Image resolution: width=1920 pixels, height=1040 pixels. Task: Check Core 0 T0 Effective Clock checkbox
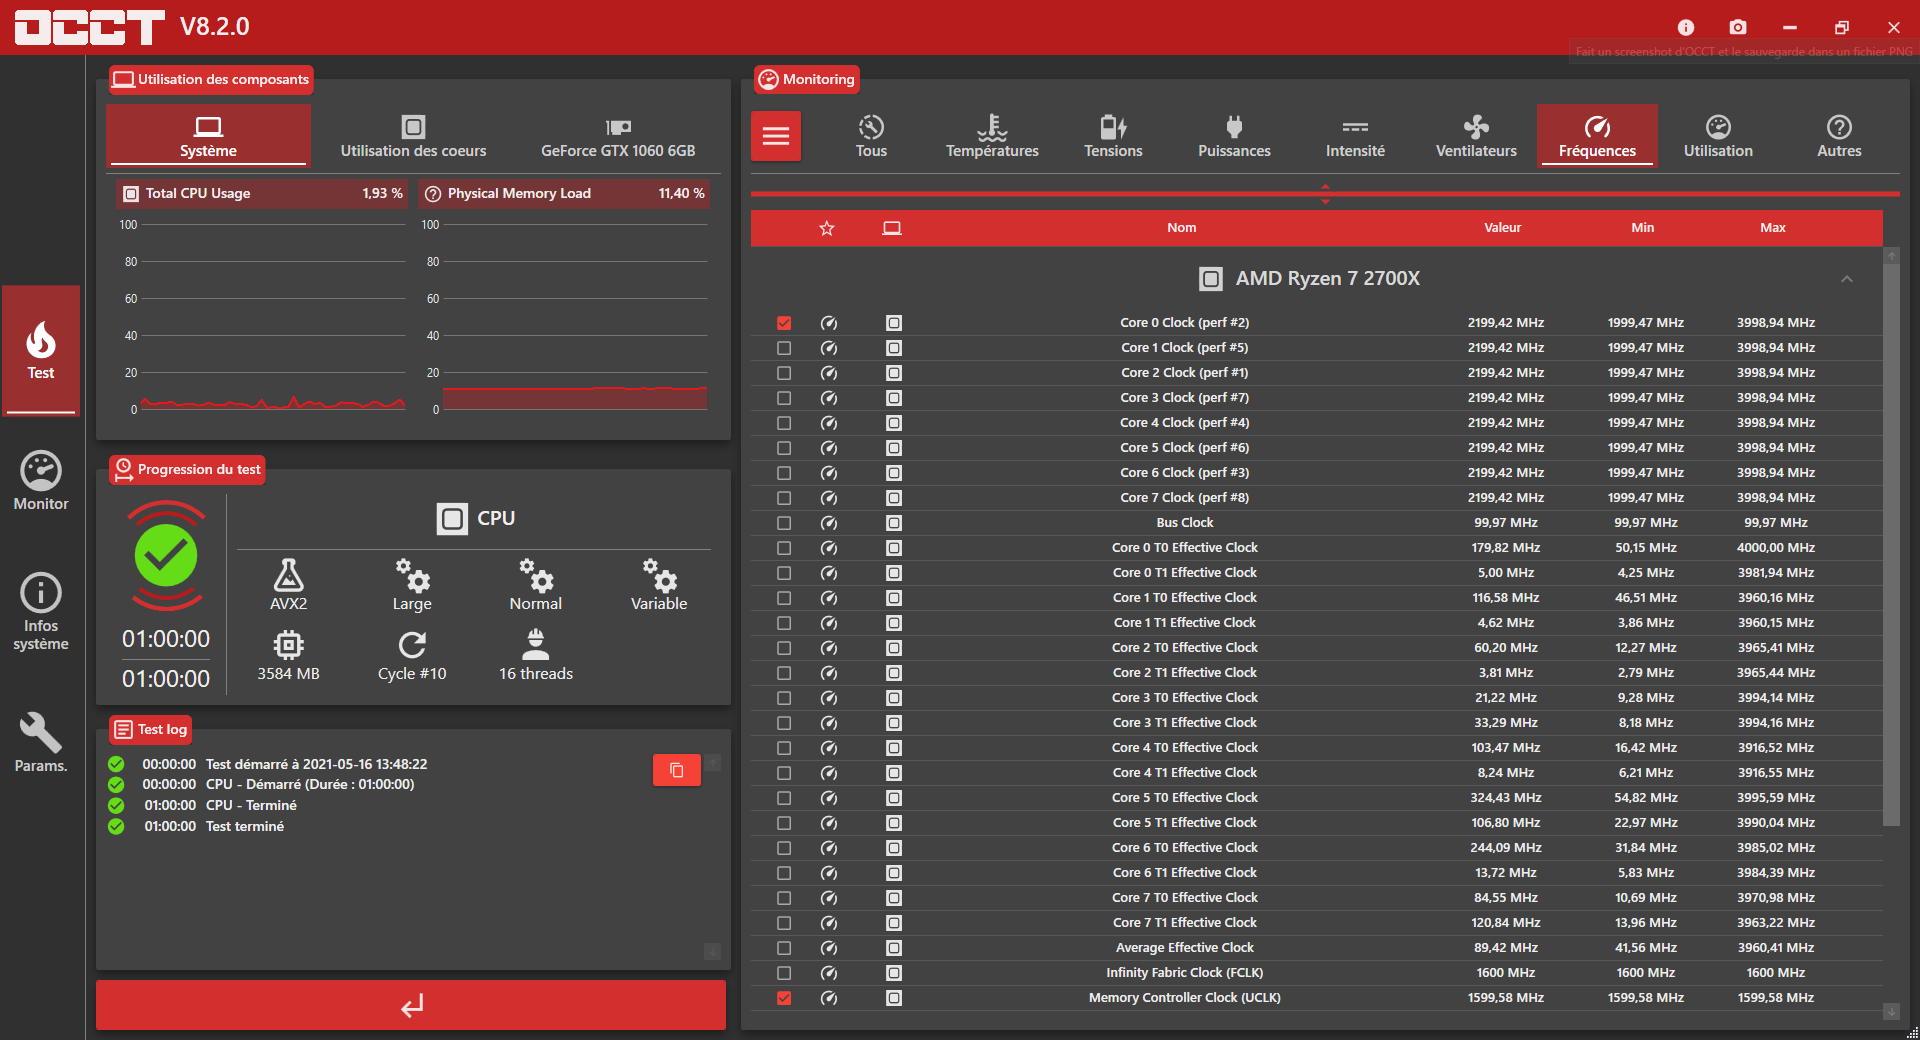click(x=784, y=548)
